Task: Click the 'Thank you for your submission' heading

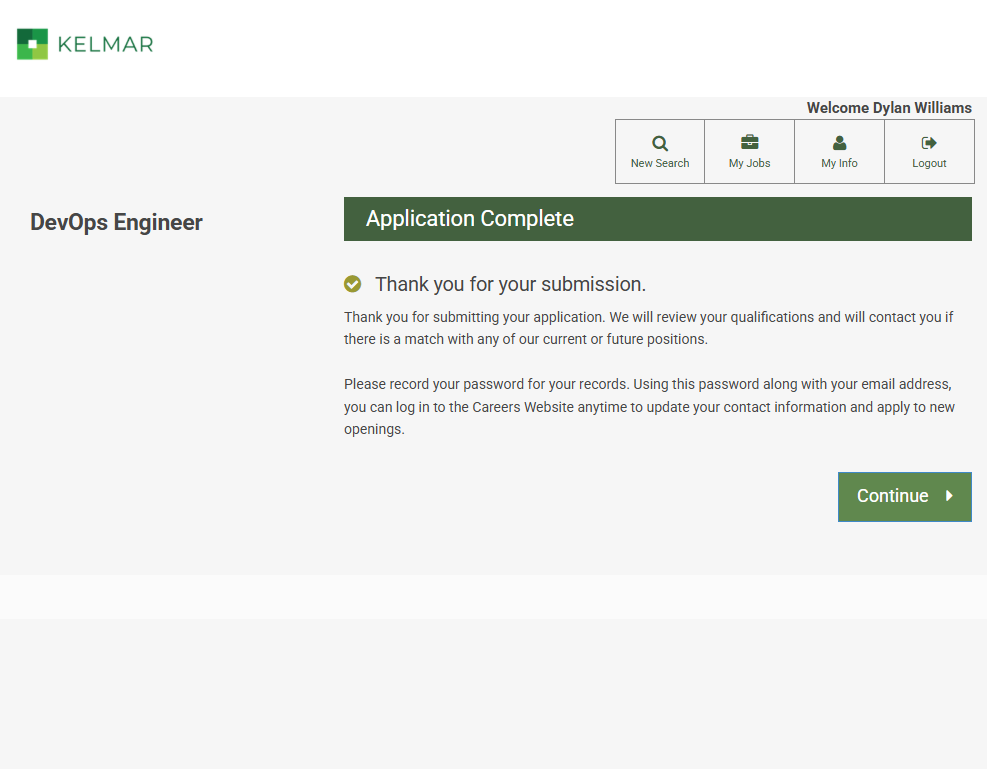Action: (510, 284)
